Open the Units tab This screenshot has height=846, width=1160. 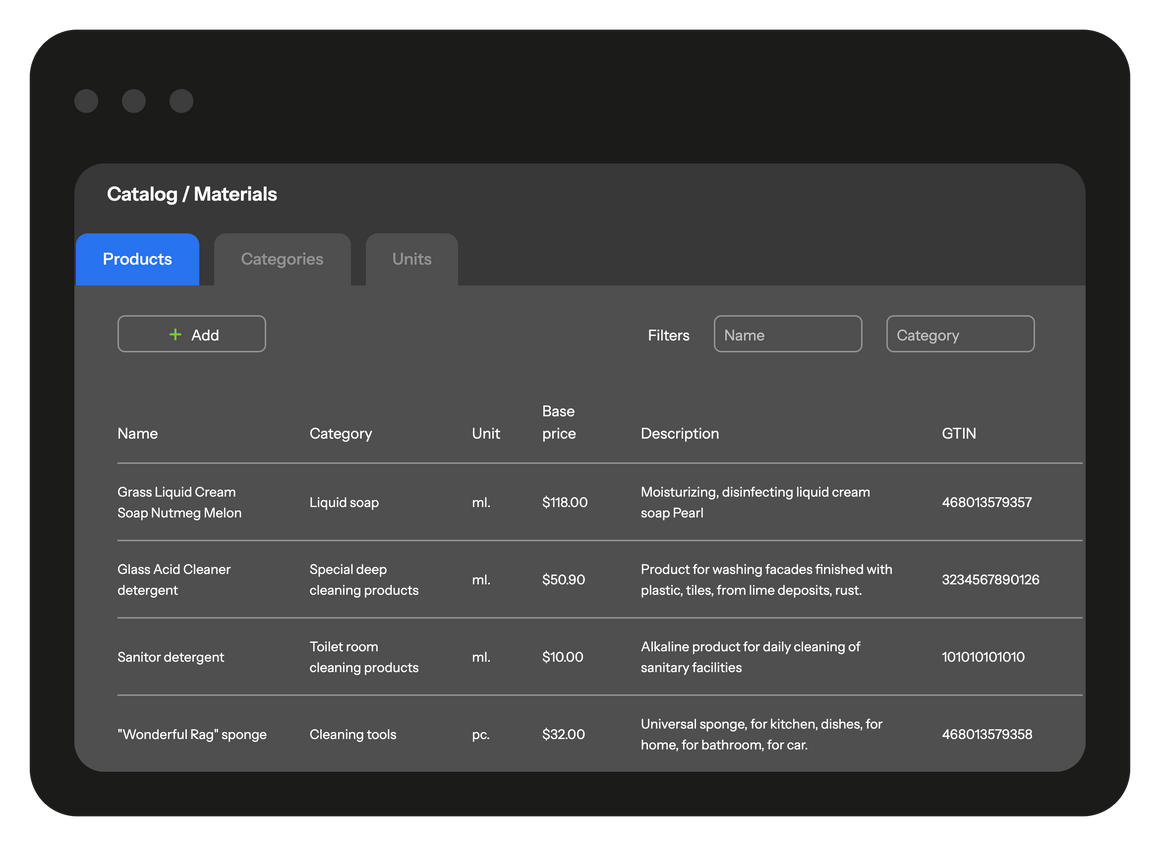411,260
